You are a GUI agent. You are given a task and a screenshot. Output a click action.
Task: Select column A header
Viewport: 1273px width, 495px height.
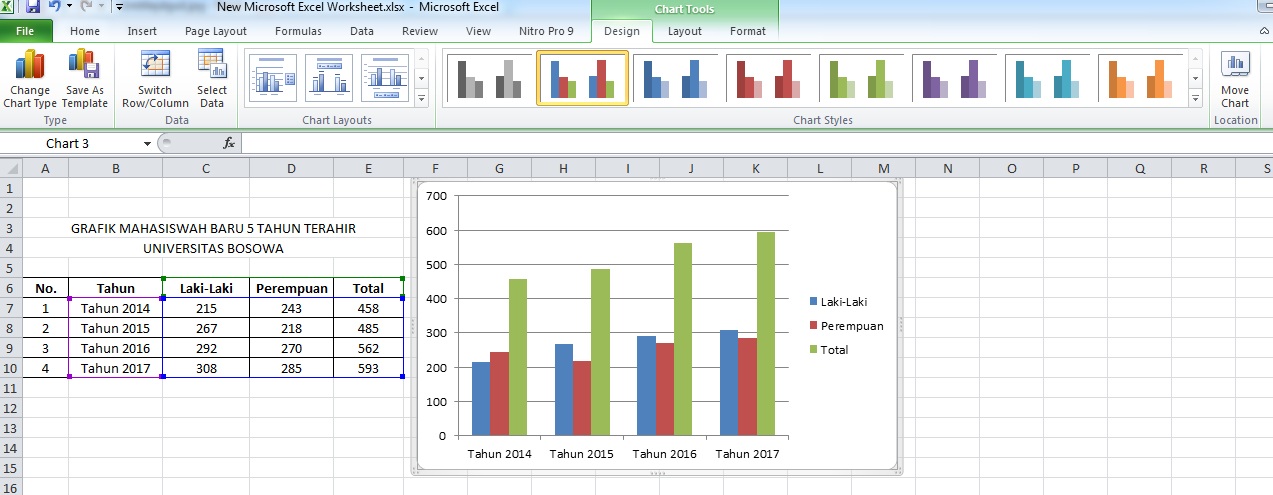[45, 168]
